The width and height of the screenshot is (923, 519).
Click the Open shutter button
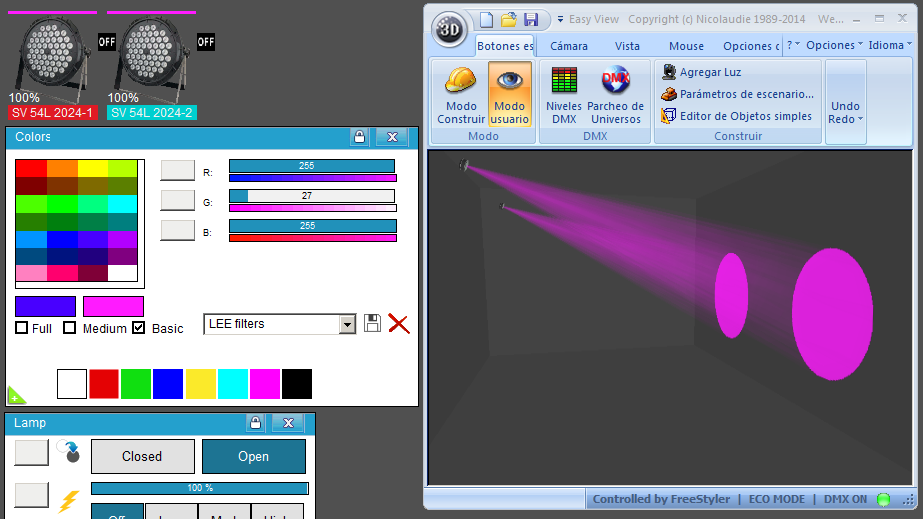[254, 457]
